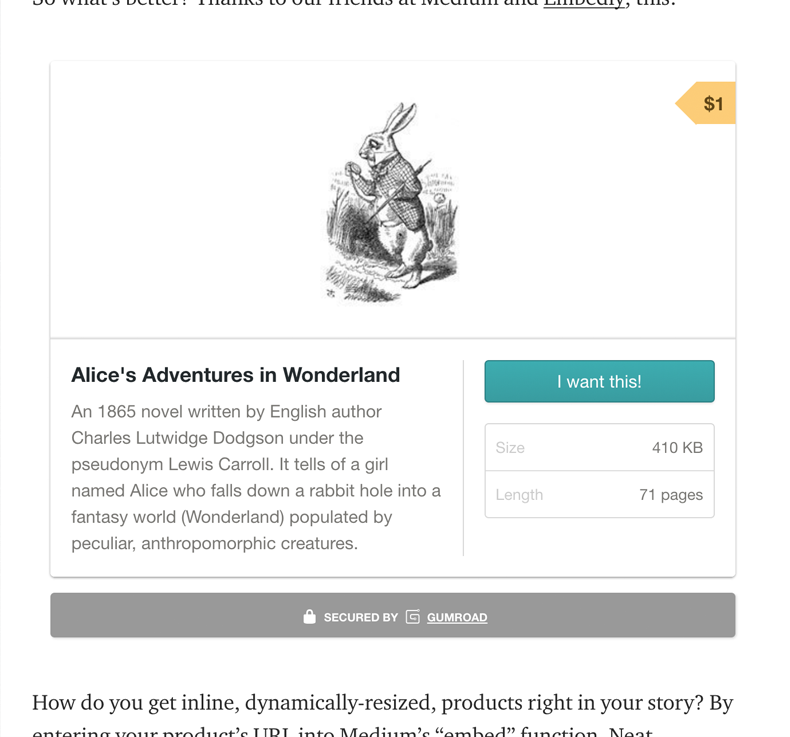Viewport: 790px width, 737px height.
Task: Click the "71 pages" value
Action: 671,495
